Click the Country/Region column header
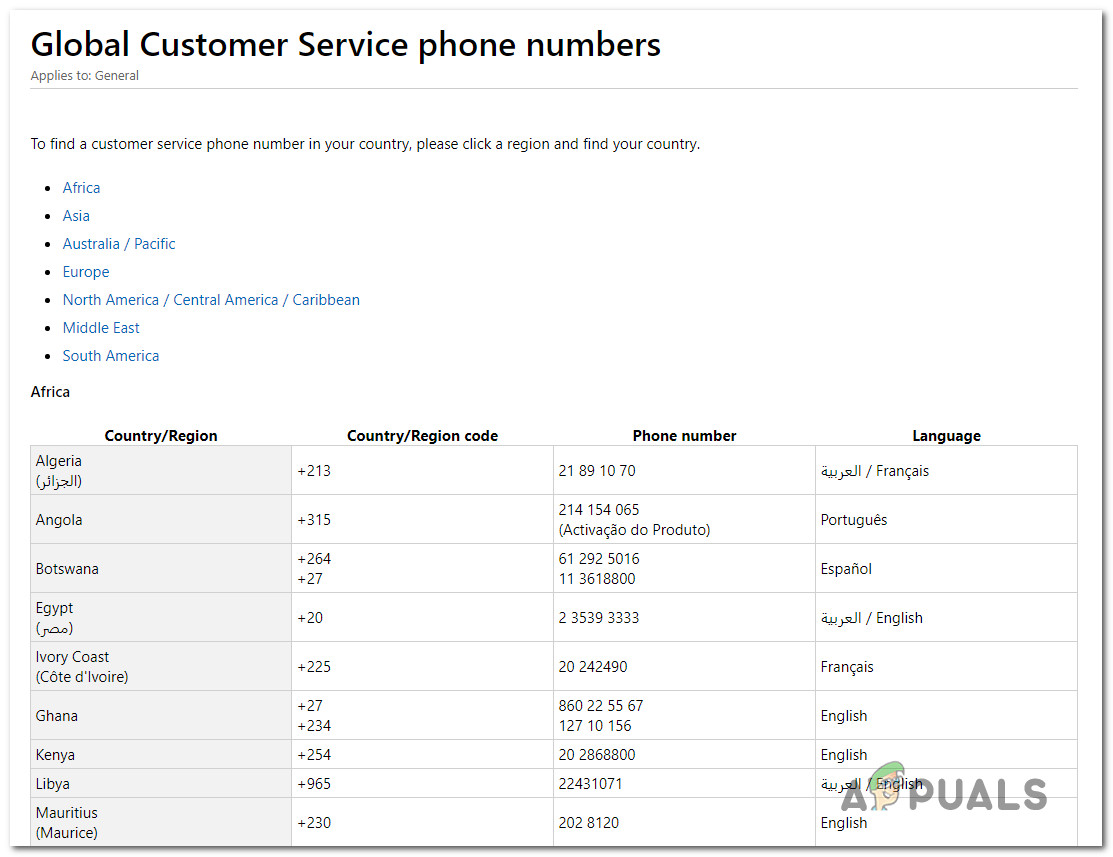This screenshot has height=857, width=1113. 161,436
